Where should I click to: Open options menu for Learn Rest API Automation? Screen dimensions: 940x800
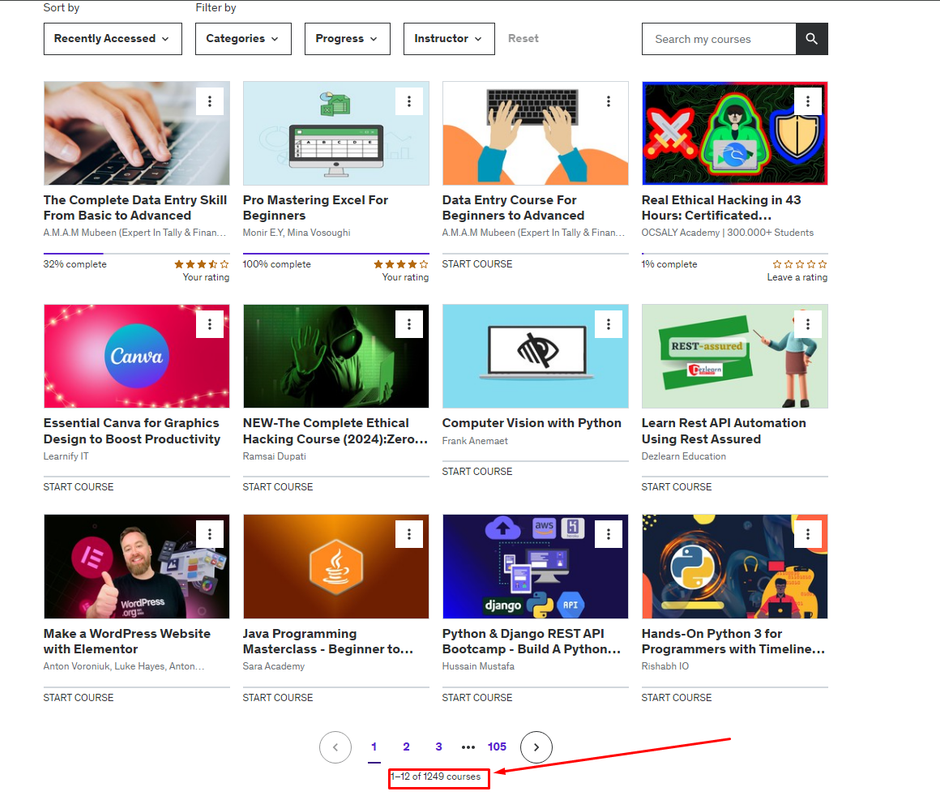(808, 324)
